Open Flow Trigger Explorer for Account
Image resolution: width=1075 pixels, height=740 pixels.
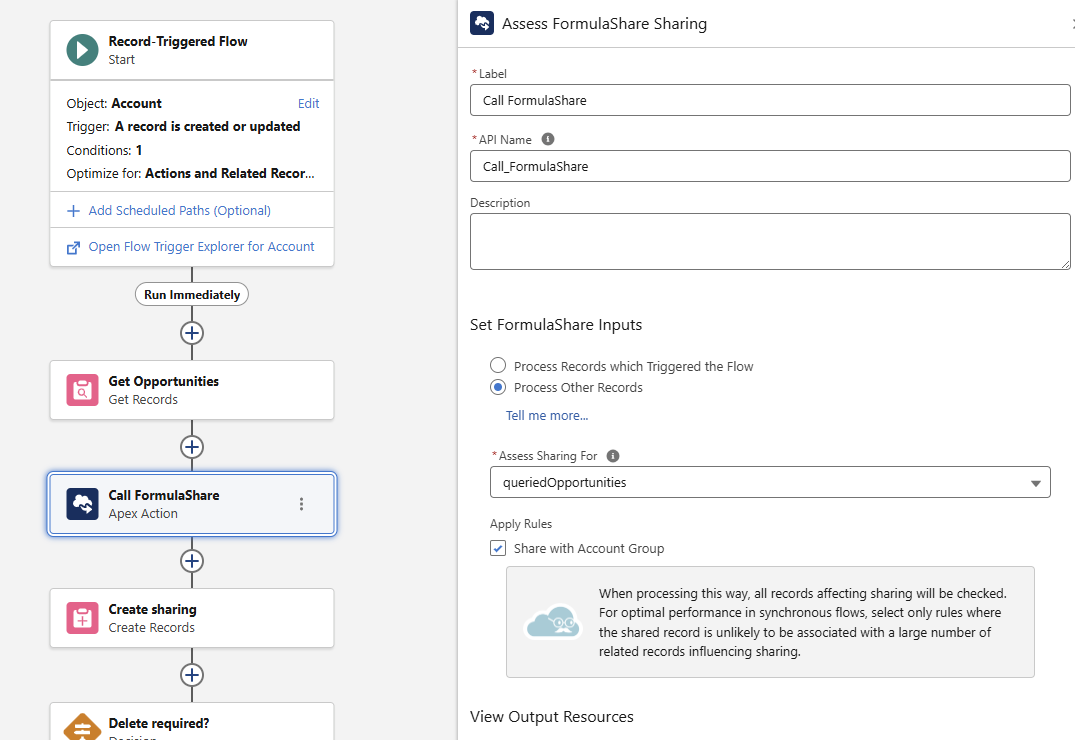tap(199, 246)
